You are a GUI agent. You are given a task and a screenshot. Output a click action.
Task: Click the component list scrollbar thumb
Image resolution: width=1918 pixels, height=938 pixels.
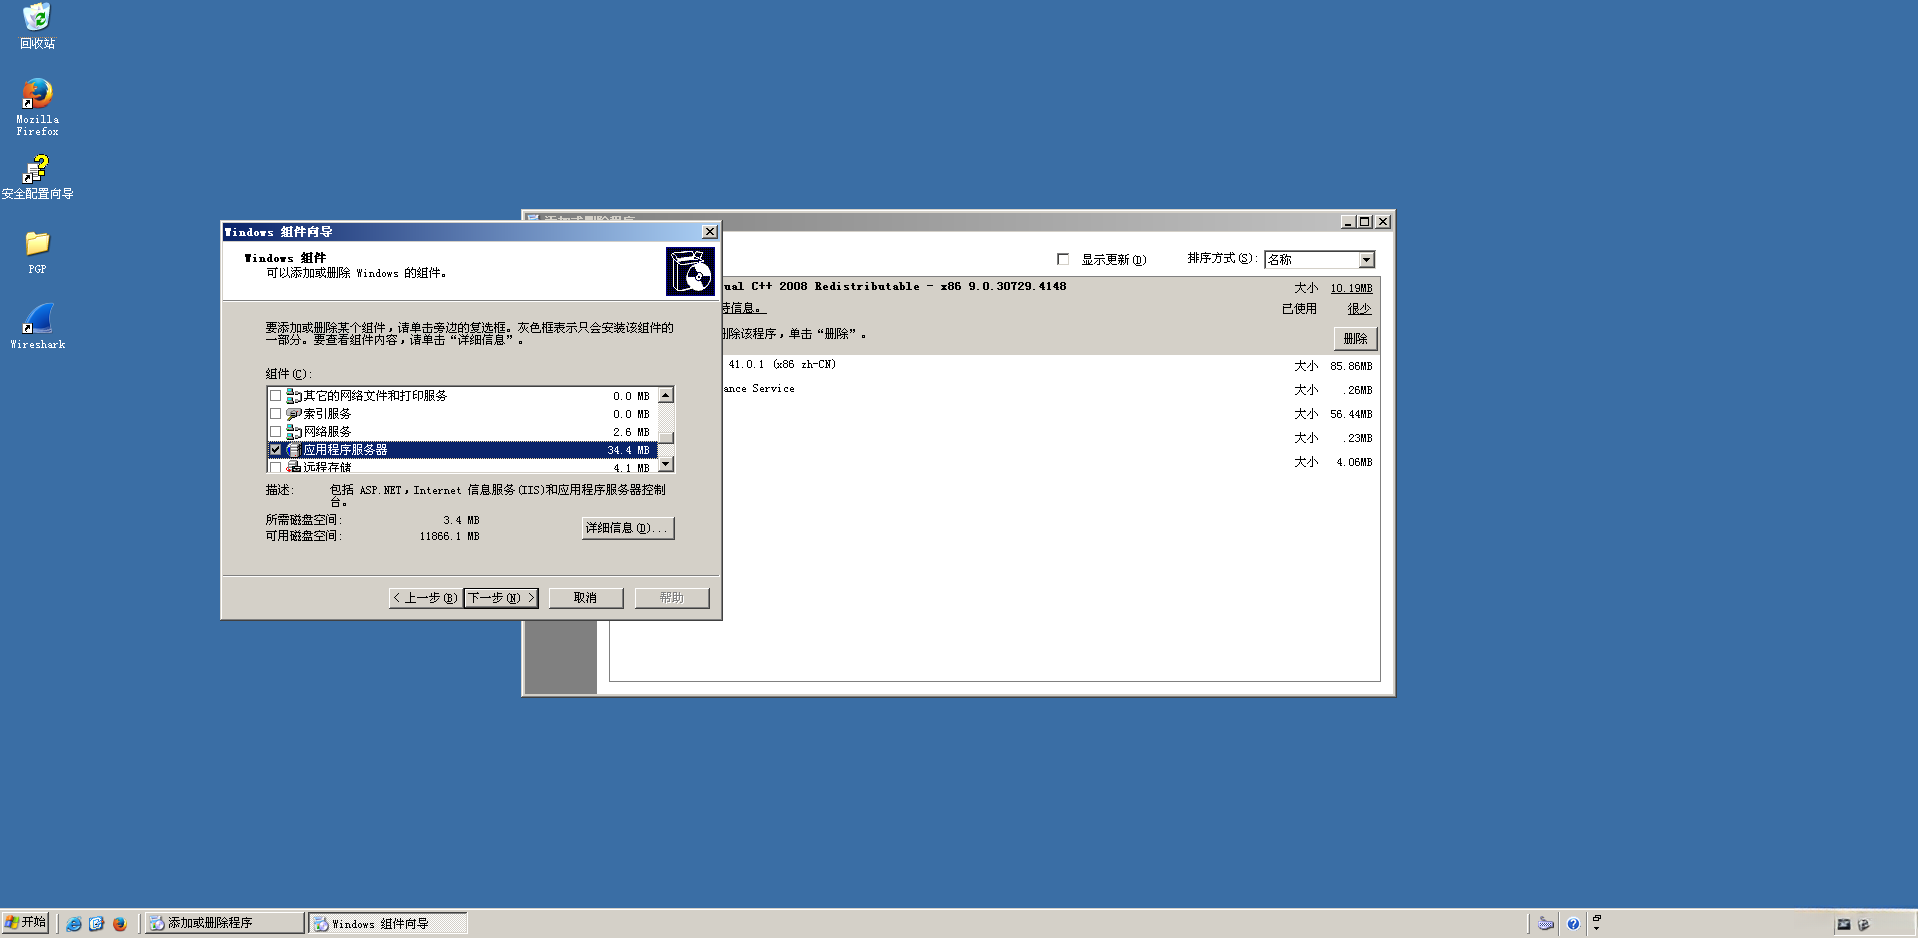tap(666, 437)
